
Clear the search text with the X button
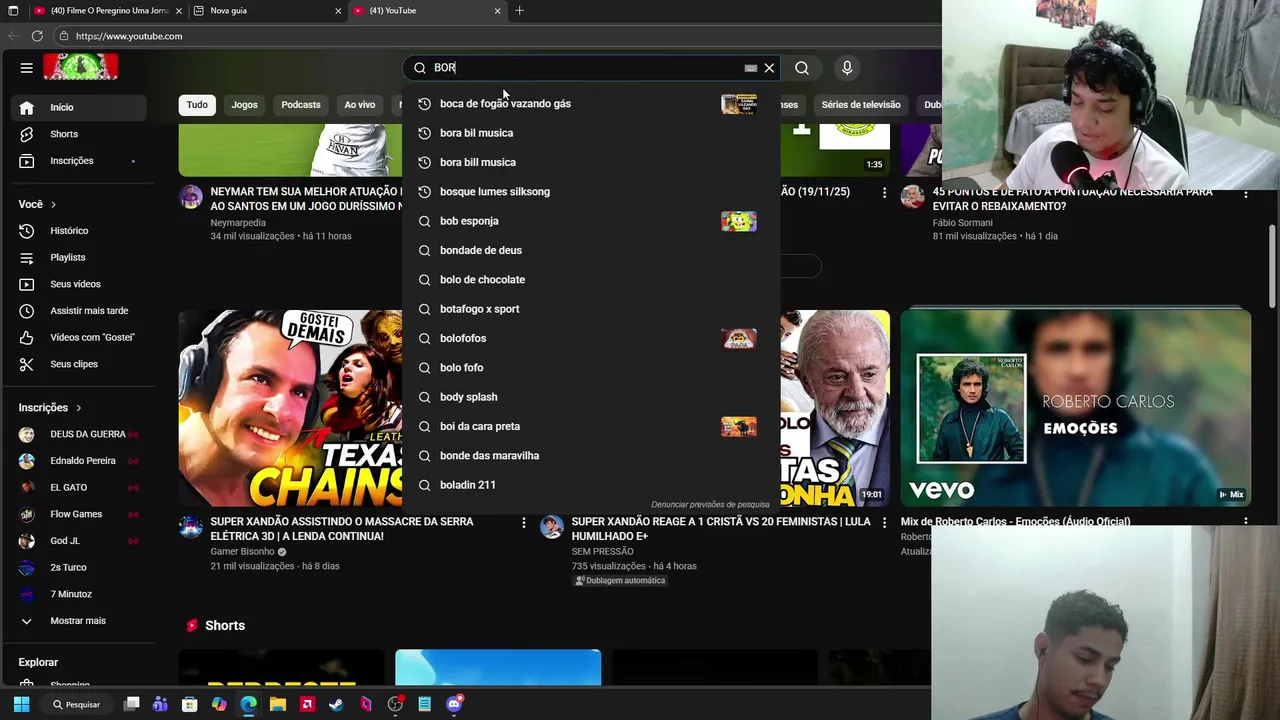(x=769, y=68)
